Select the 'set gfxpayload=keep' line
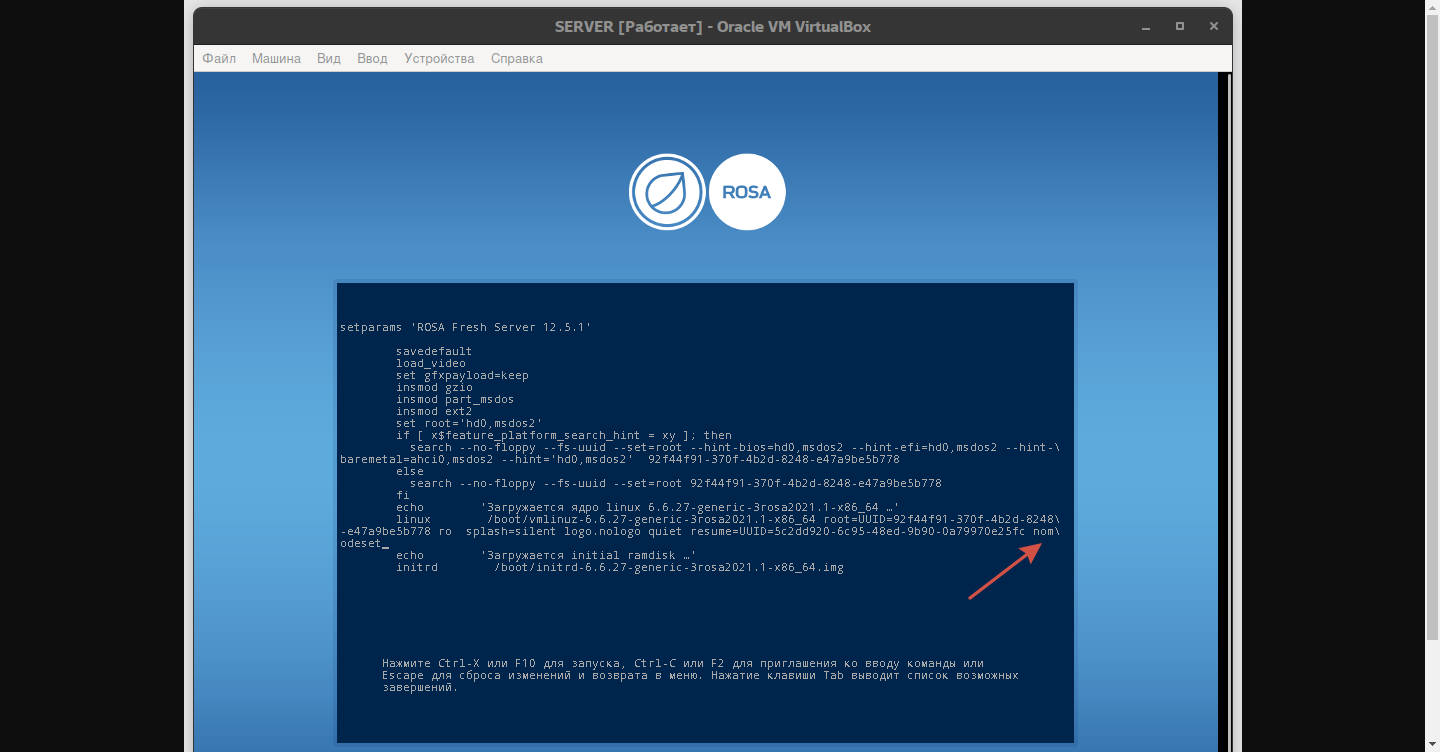 click(462, 375)
